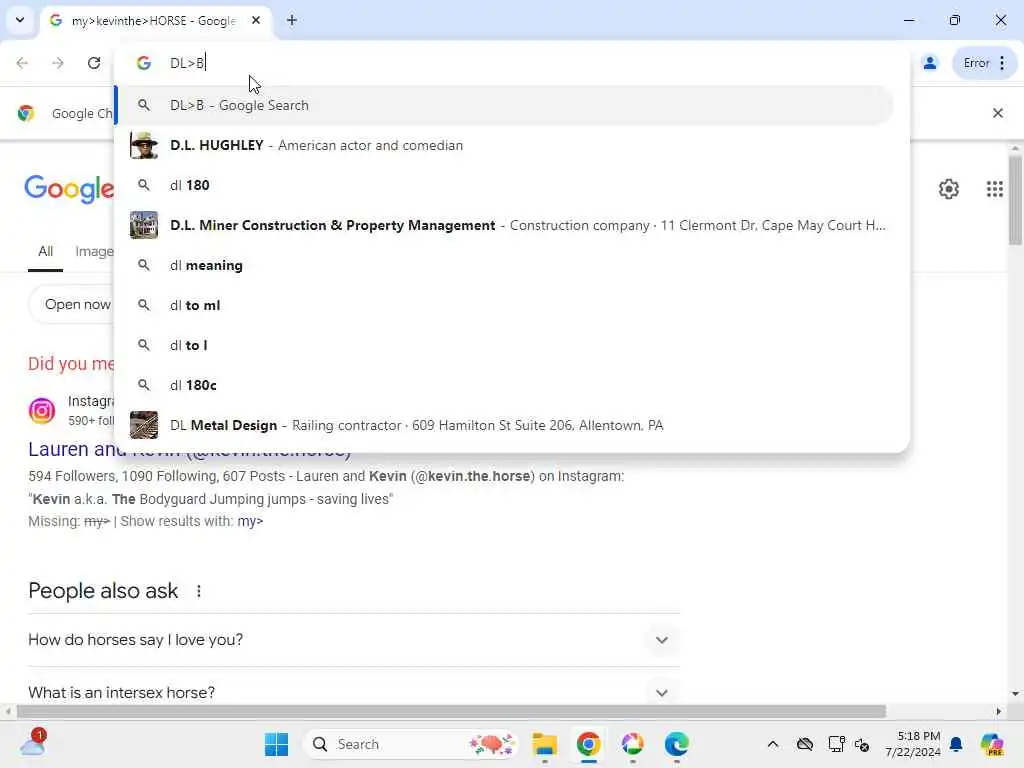Click the browser forward arrow
The width and height of the screenshot is (1024, 768).
[x=58, y=63]
